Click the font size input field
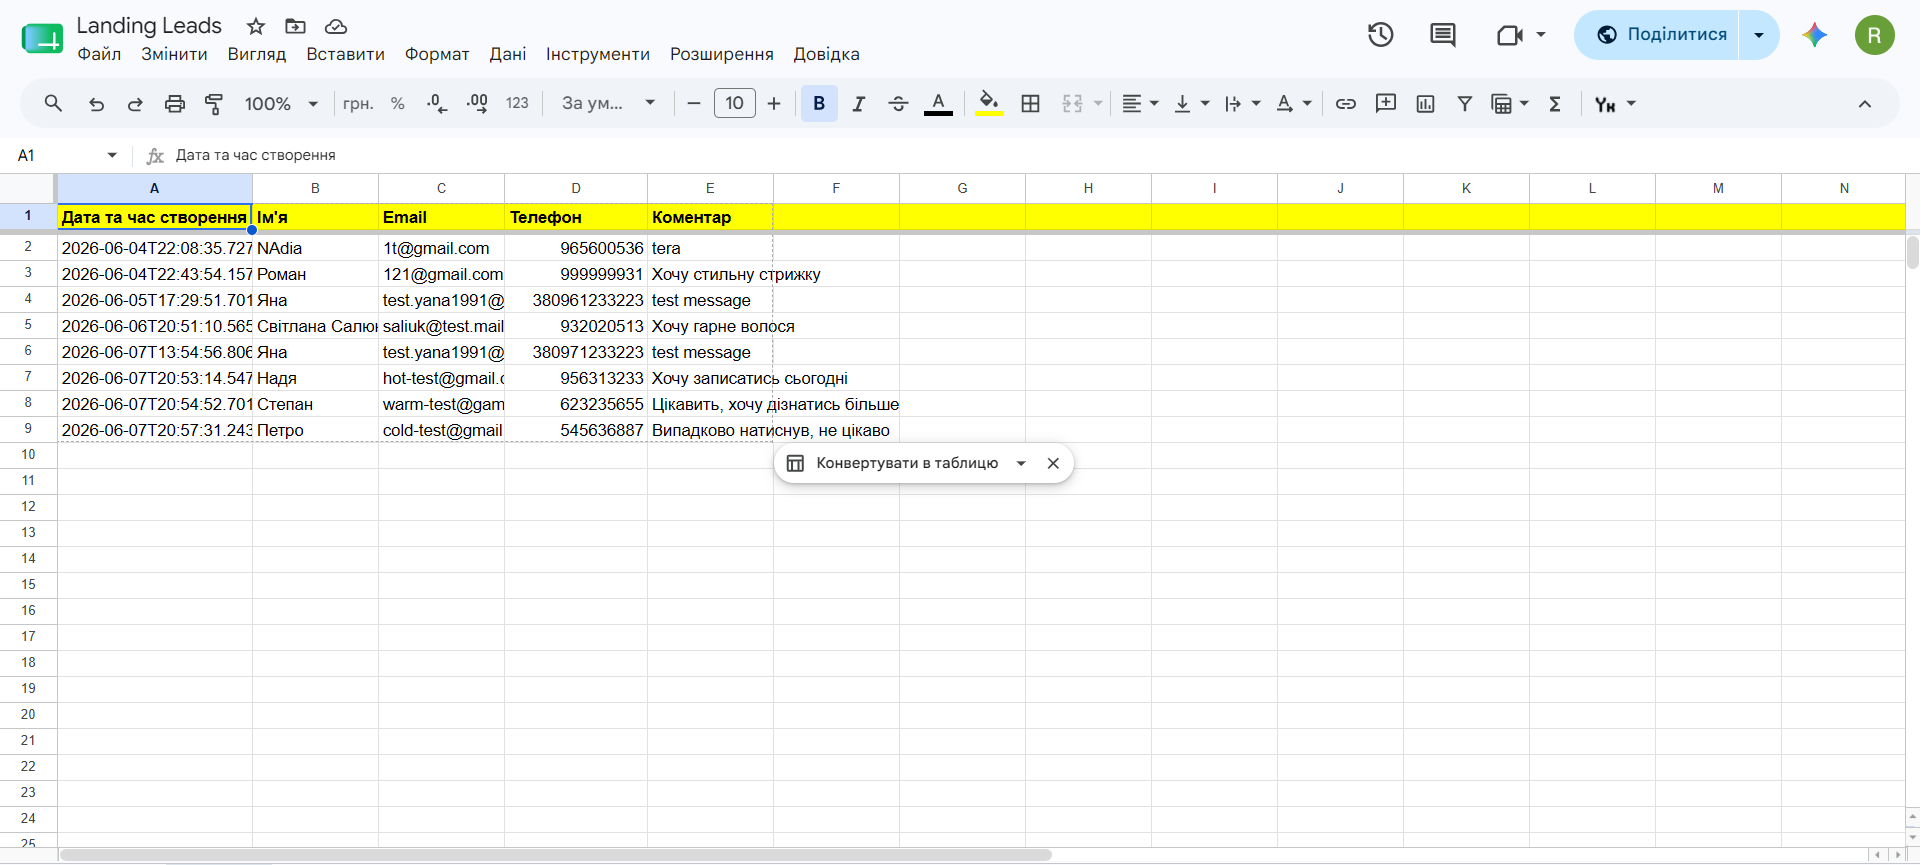Image resolution: width=1921 pixels, height=865 pixels. point(735,103)
